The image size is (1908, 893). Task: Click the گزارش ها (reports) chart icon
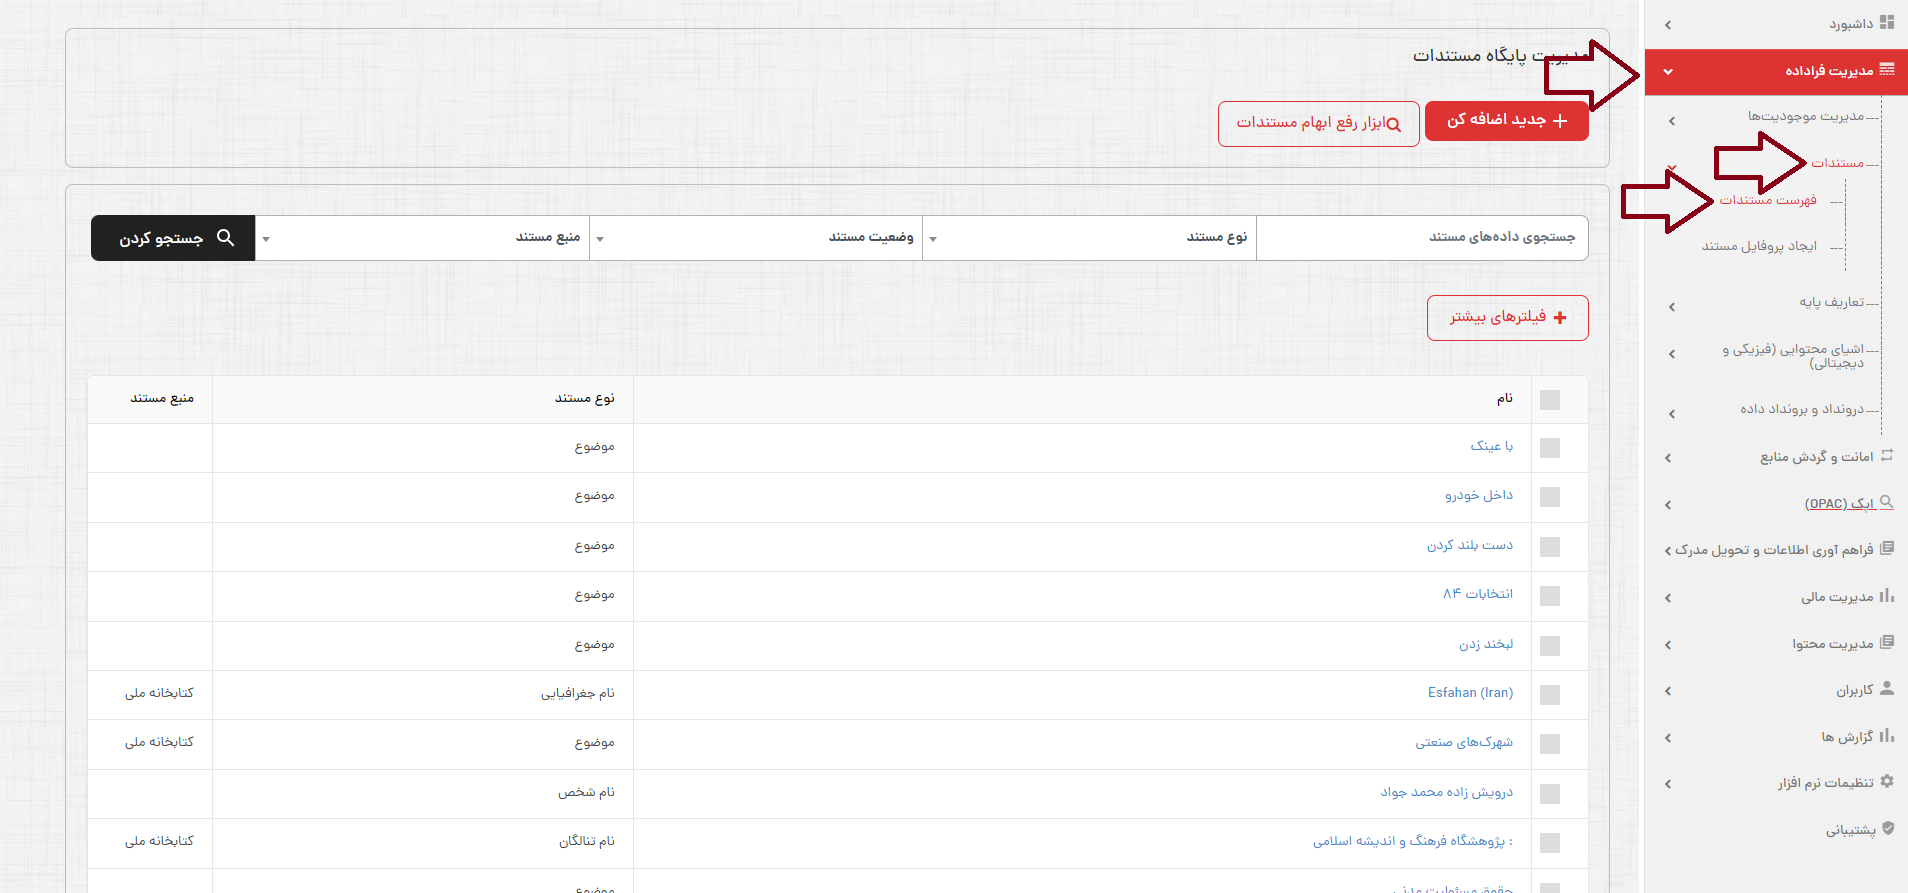pos(1886,735)
